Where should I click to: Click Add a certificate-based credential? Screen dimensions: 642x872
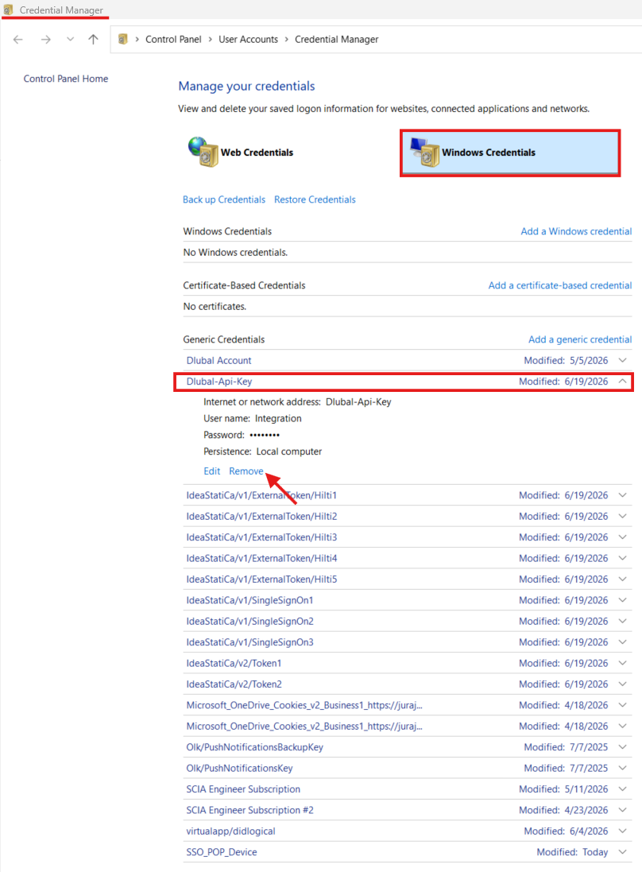560,285
